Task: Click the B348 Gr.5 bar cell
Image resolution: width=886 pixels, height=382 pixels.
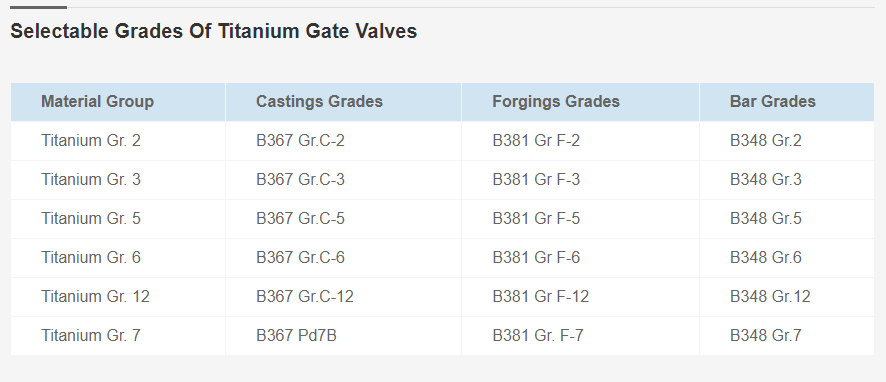Action: pos(787,219)
